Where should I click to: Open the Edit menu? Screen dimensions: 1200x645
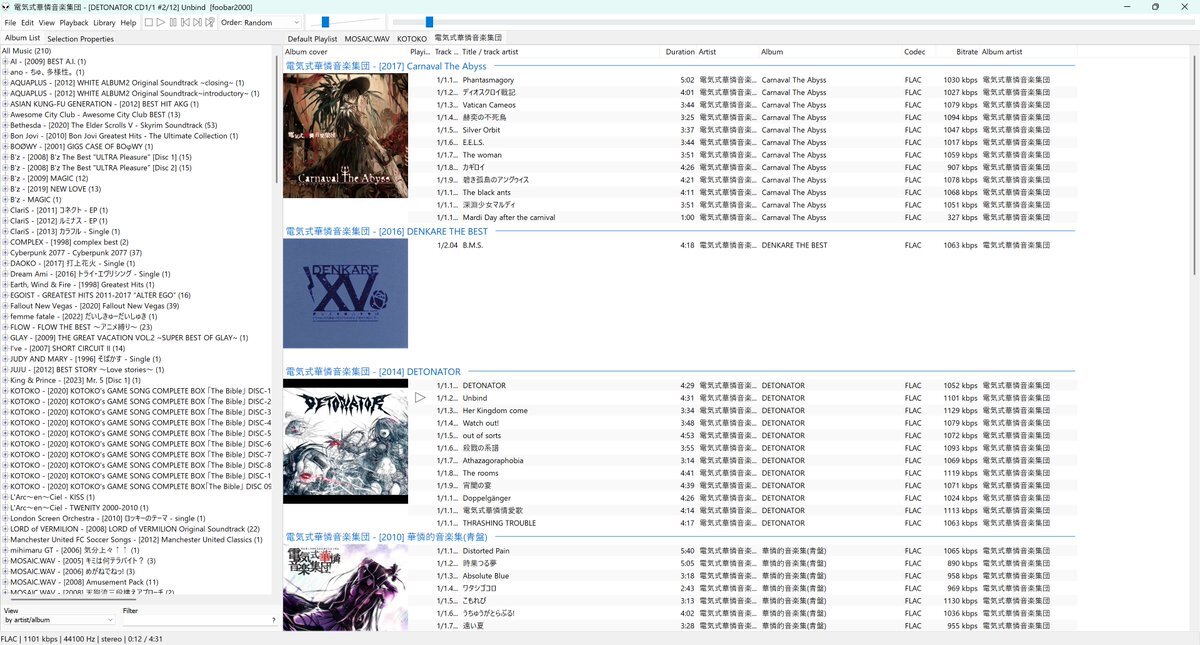[27, 22]
